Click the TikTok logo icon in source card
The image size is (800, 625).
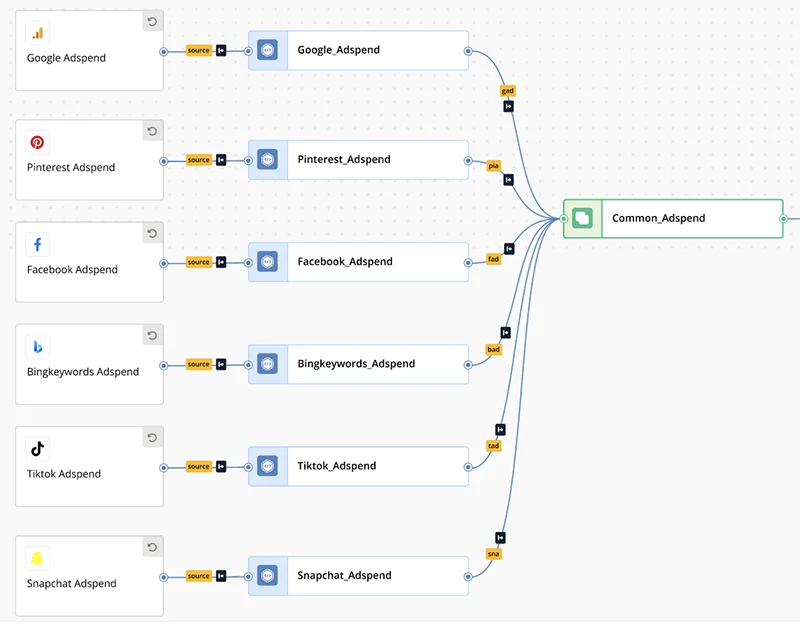(37, 449)
